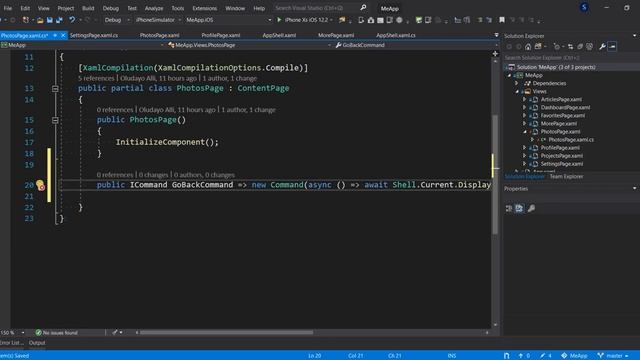
Task: Open the Error List panel tab
Action: coord(11,343)
